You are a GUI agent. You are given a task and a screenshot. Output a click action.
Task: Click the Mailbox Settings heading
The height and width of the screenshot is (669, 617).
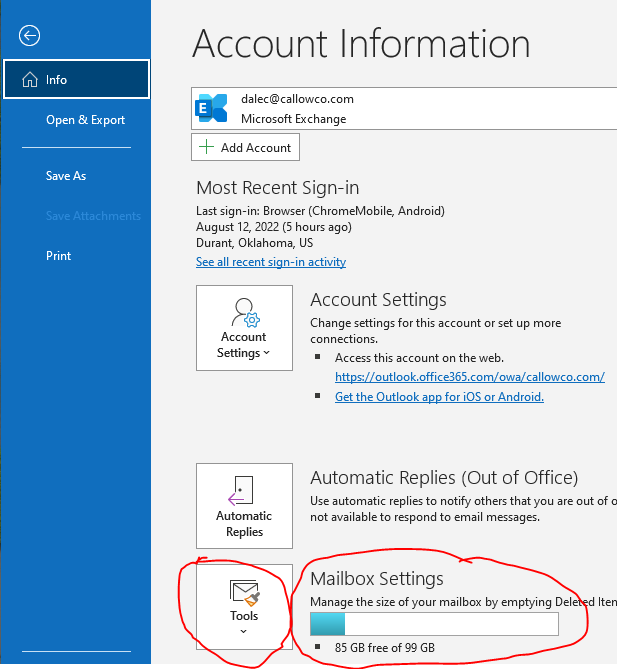pos(377,579)
